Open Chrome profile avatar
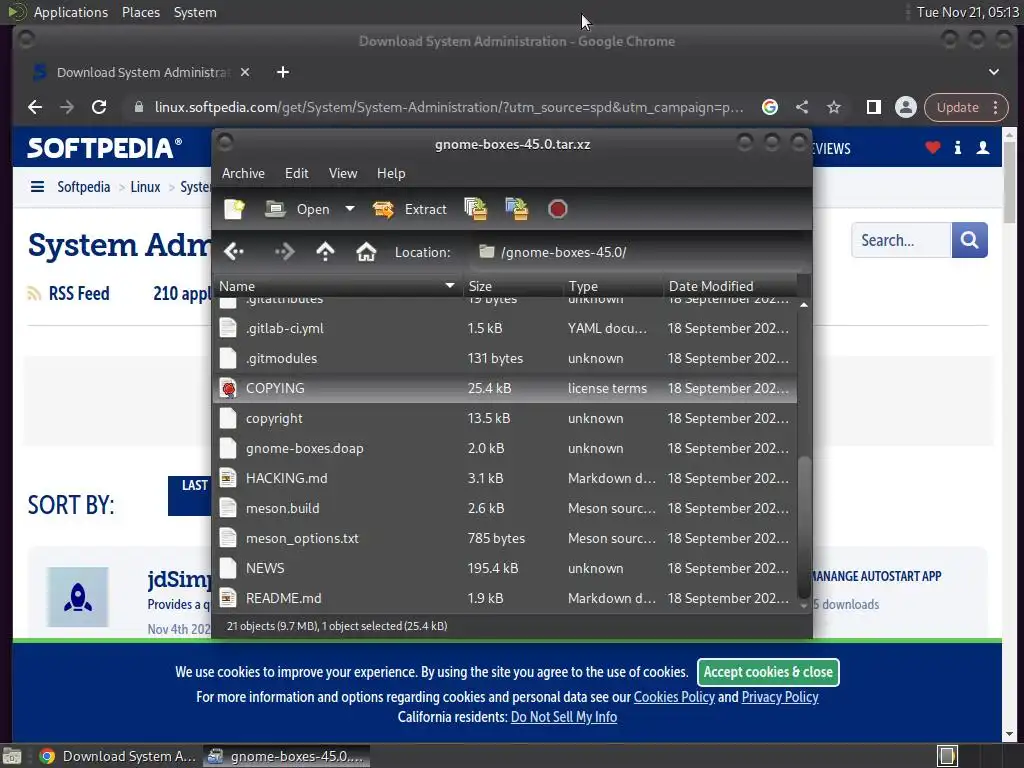1024x768 pixels. point(906,107)
